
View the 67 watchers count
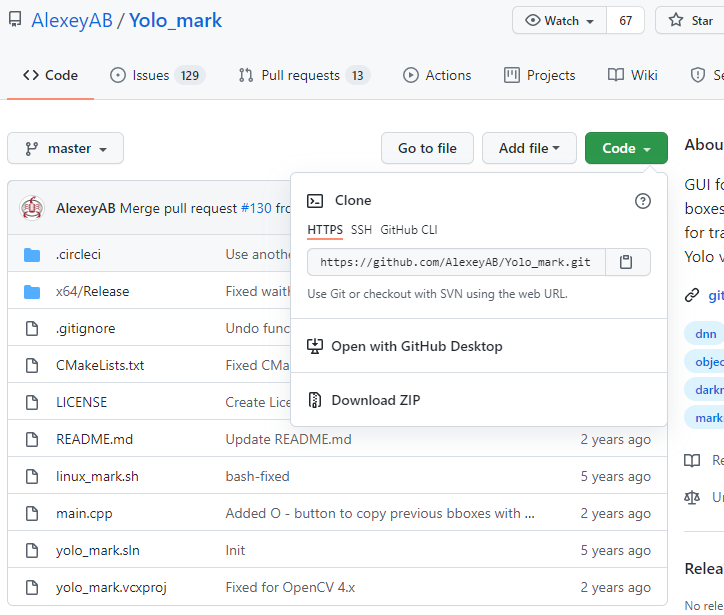626,20
